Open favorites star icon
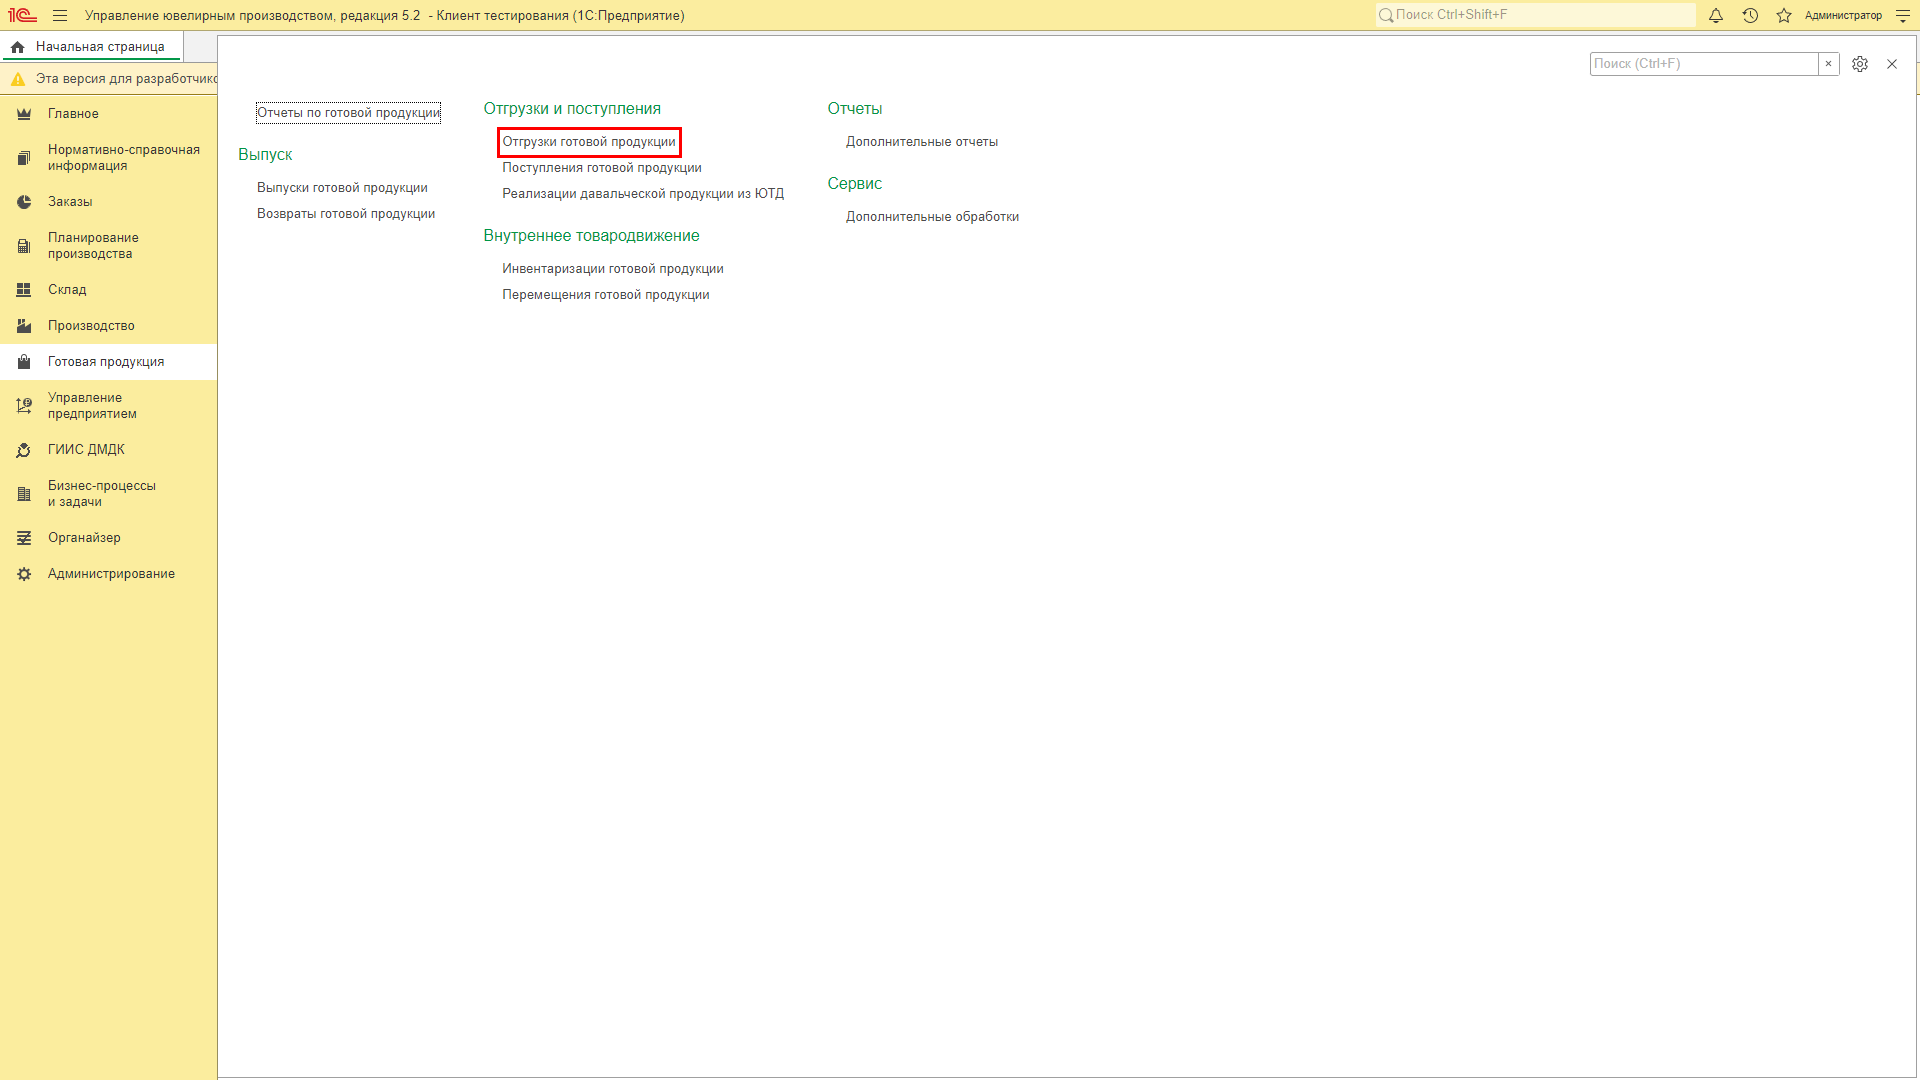Screen dimensions: 1920x1080 1784,15
